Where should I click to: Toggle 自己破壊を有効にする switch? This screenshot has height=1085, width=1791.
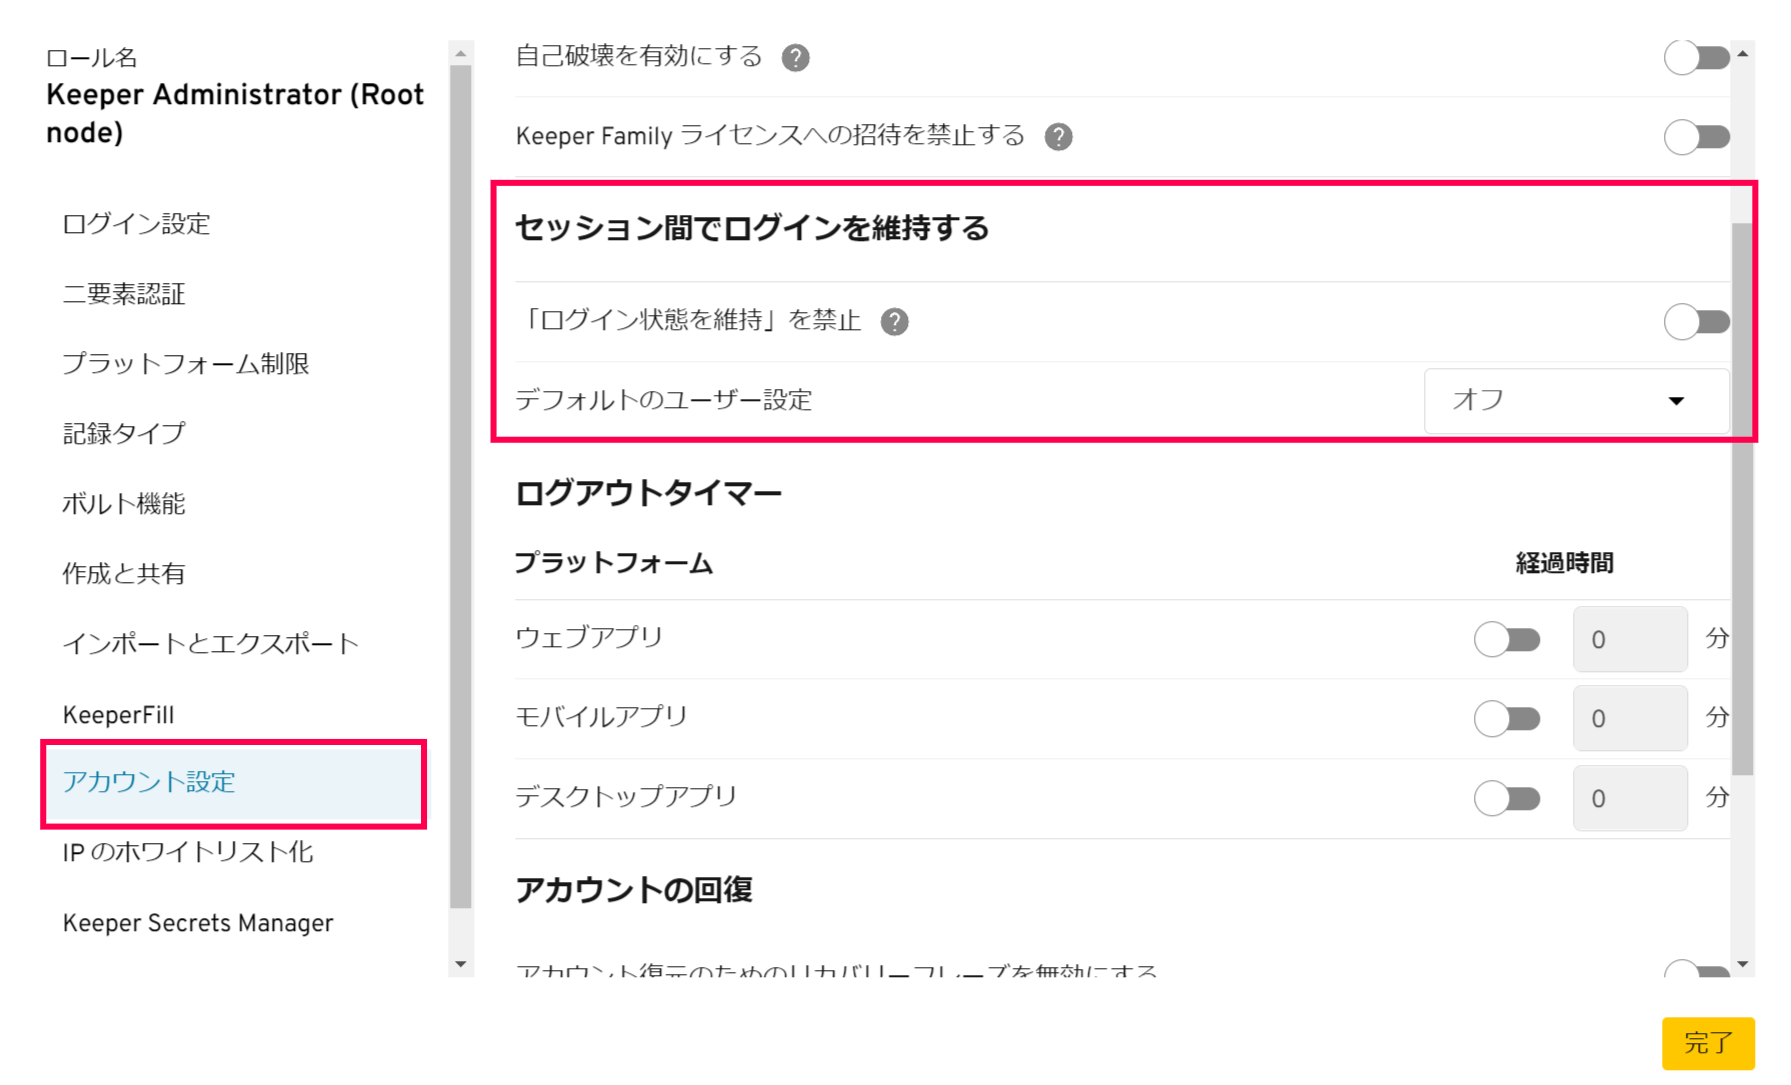pos(1697,57)
